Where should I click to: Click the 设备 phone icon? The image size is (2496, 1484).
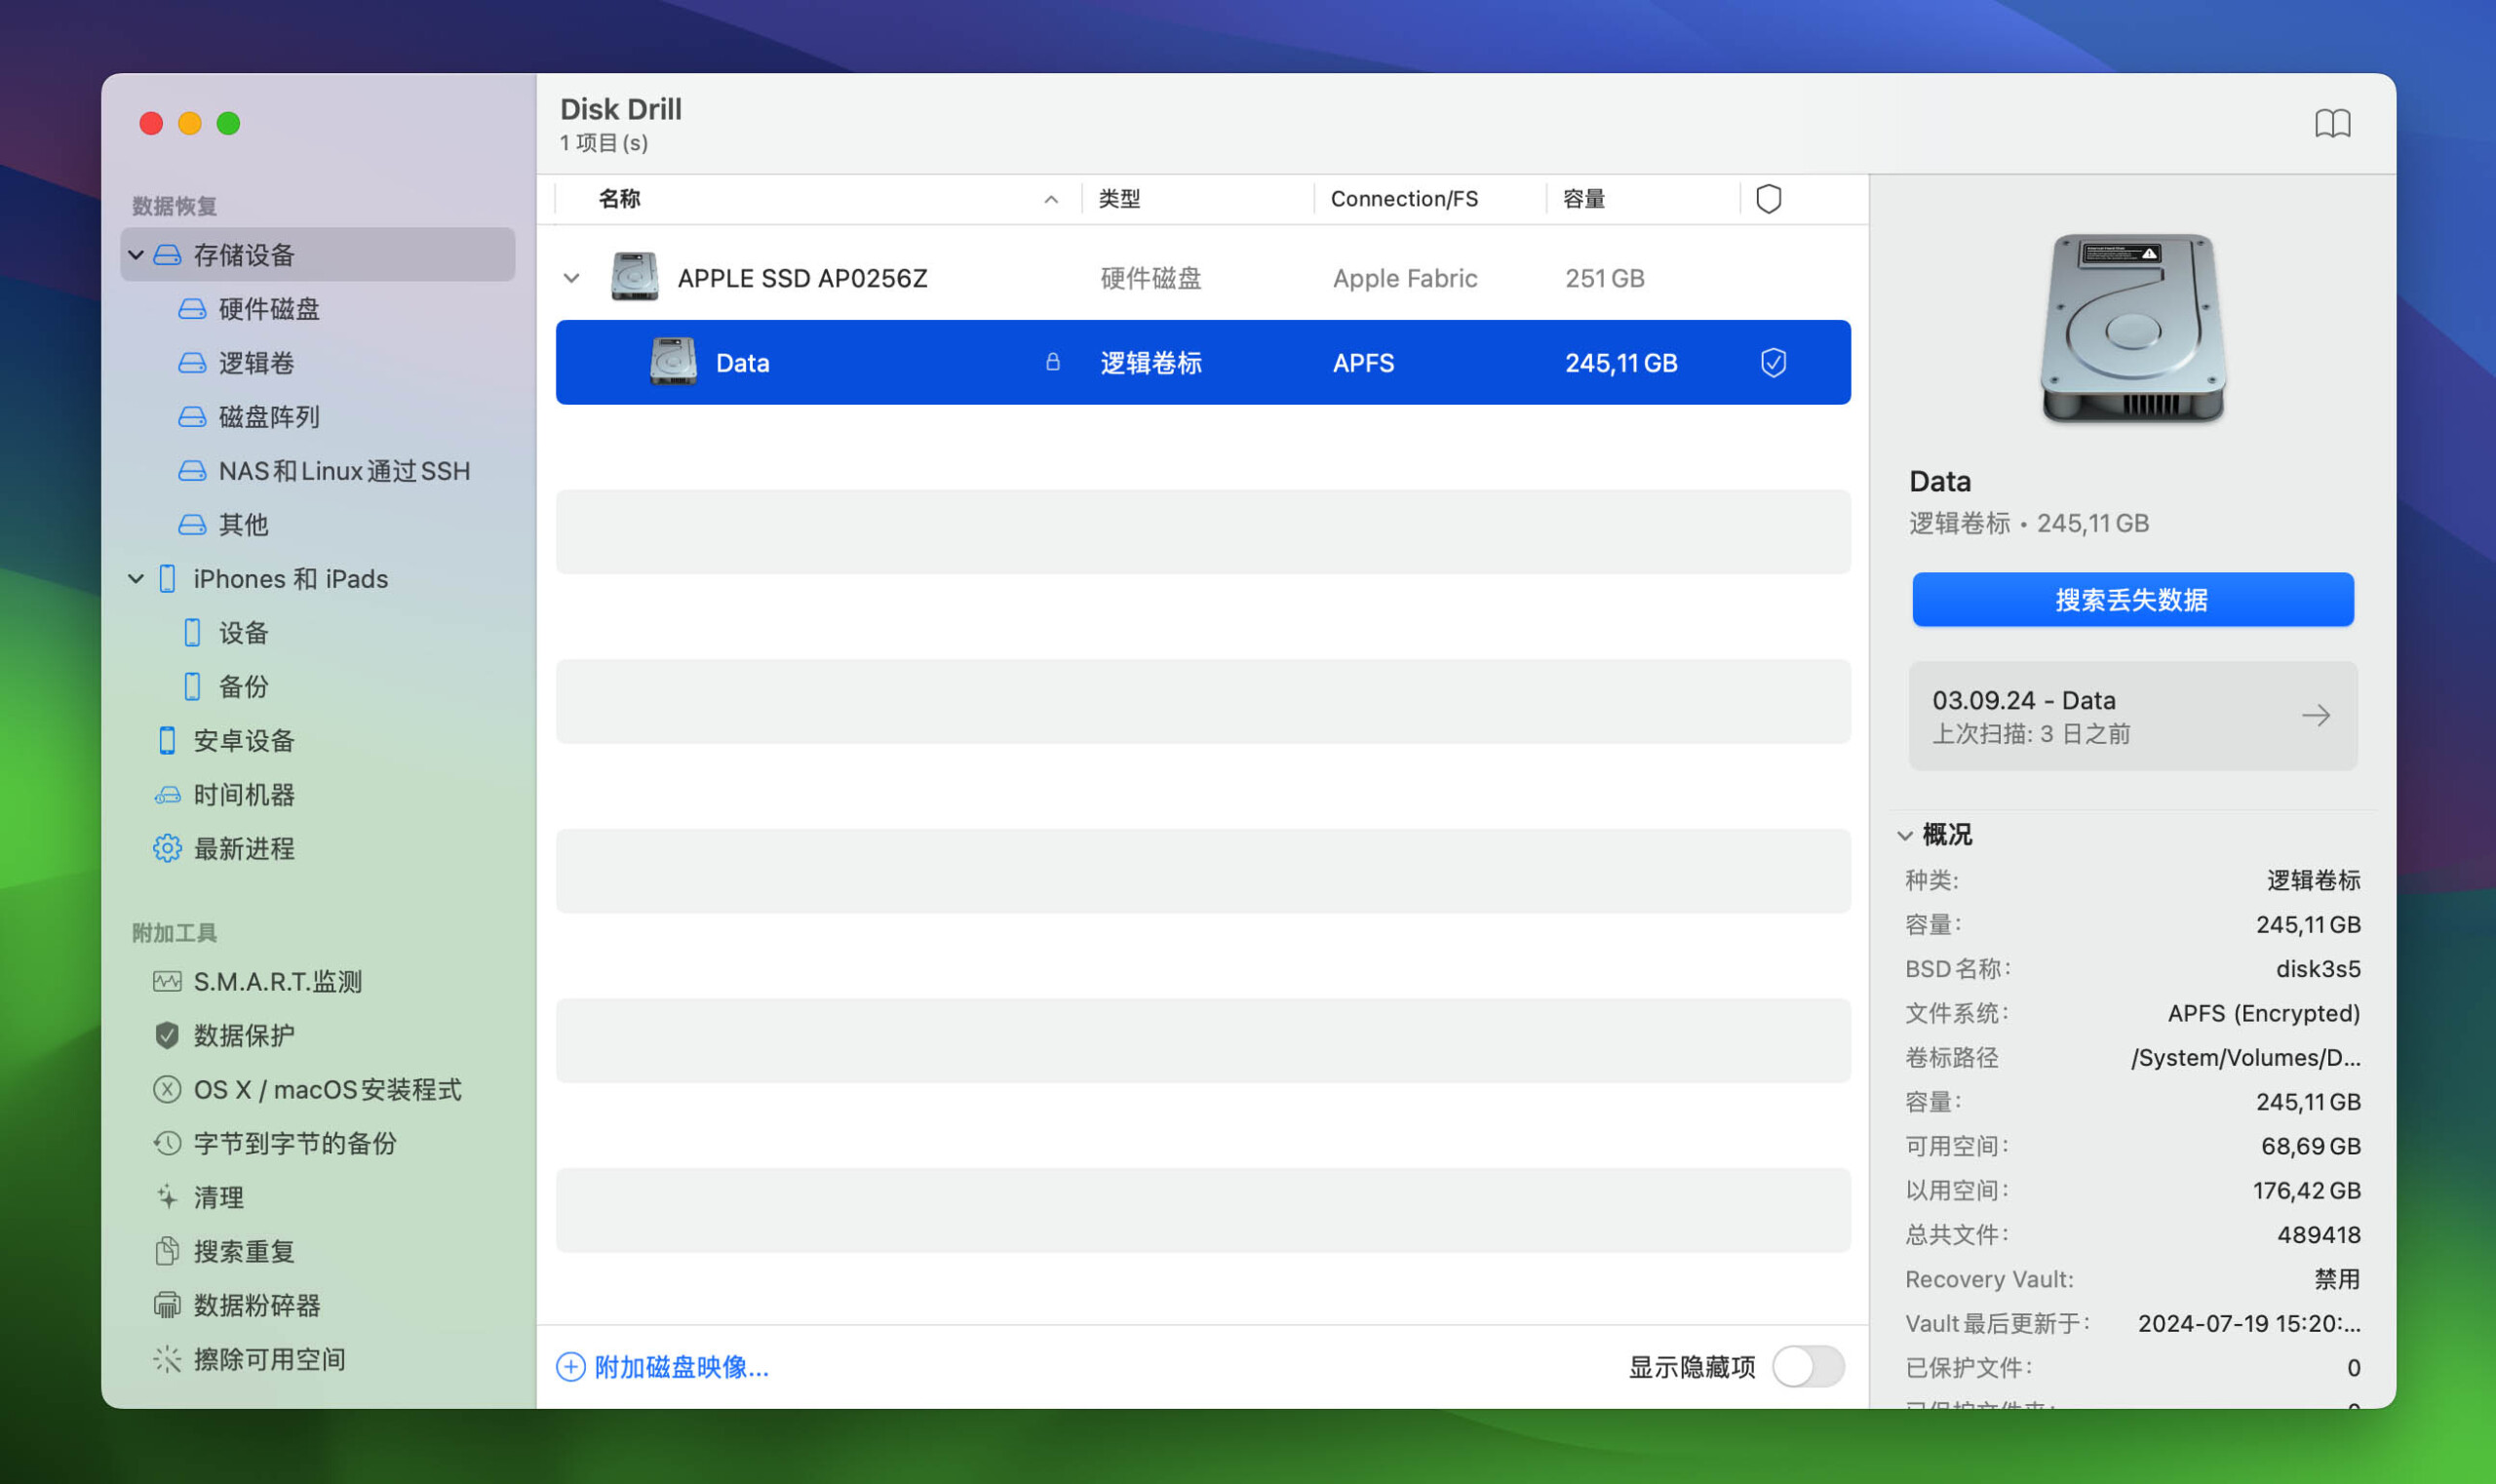click(x=192, y=633)
